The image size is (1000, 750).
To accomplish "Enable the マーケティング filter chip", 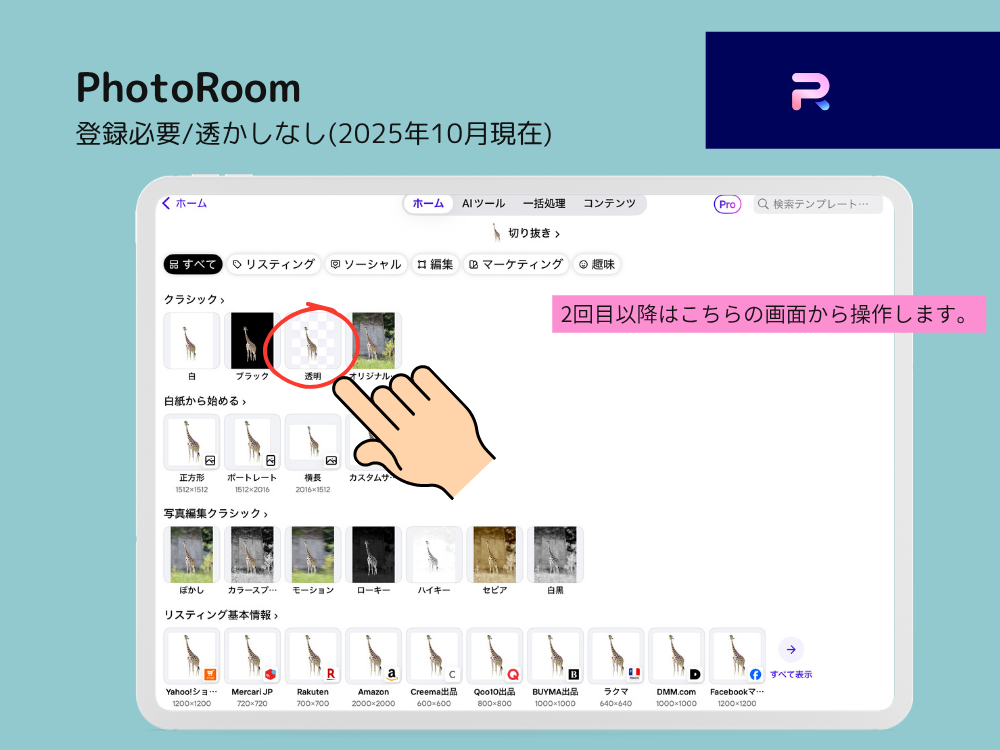I will [516, 264].
